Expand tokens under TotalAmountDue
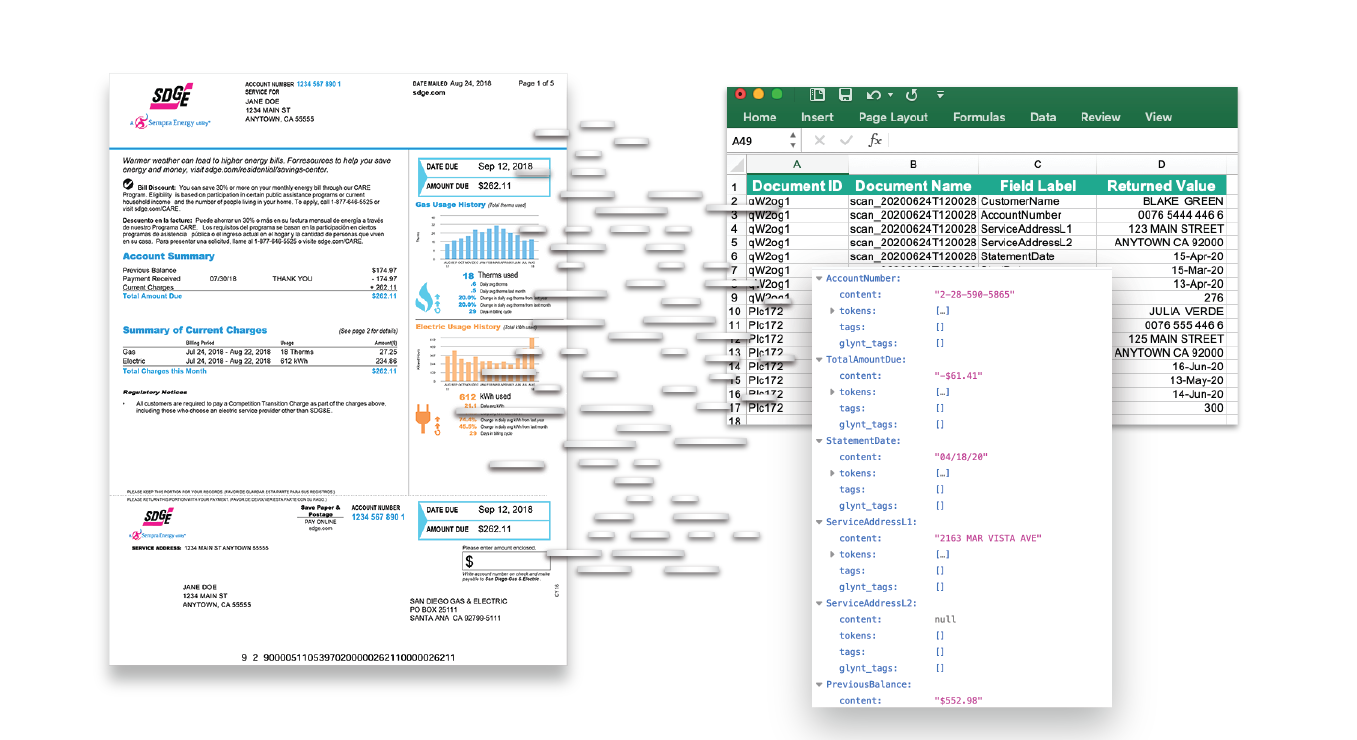 click(833, 392)
